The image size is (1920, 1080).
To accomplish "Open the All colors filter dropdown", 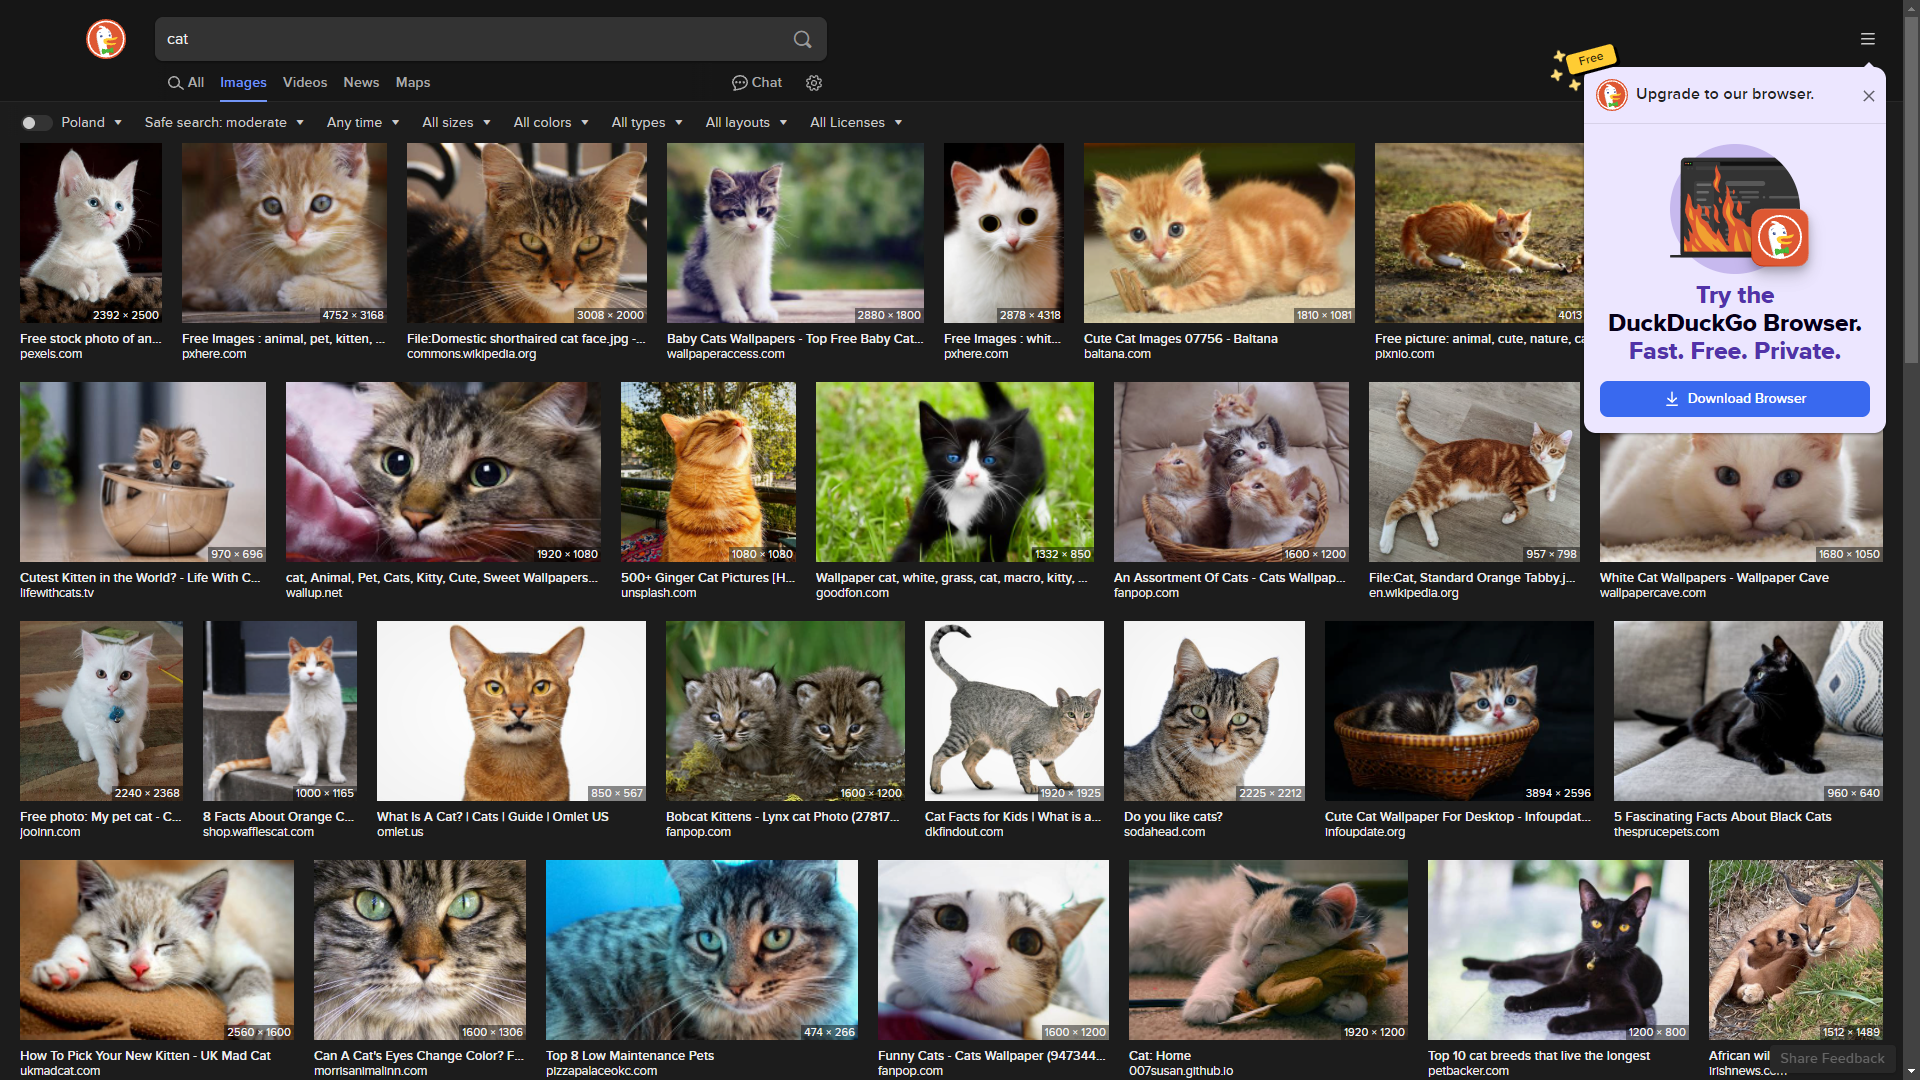I will 550,123.
